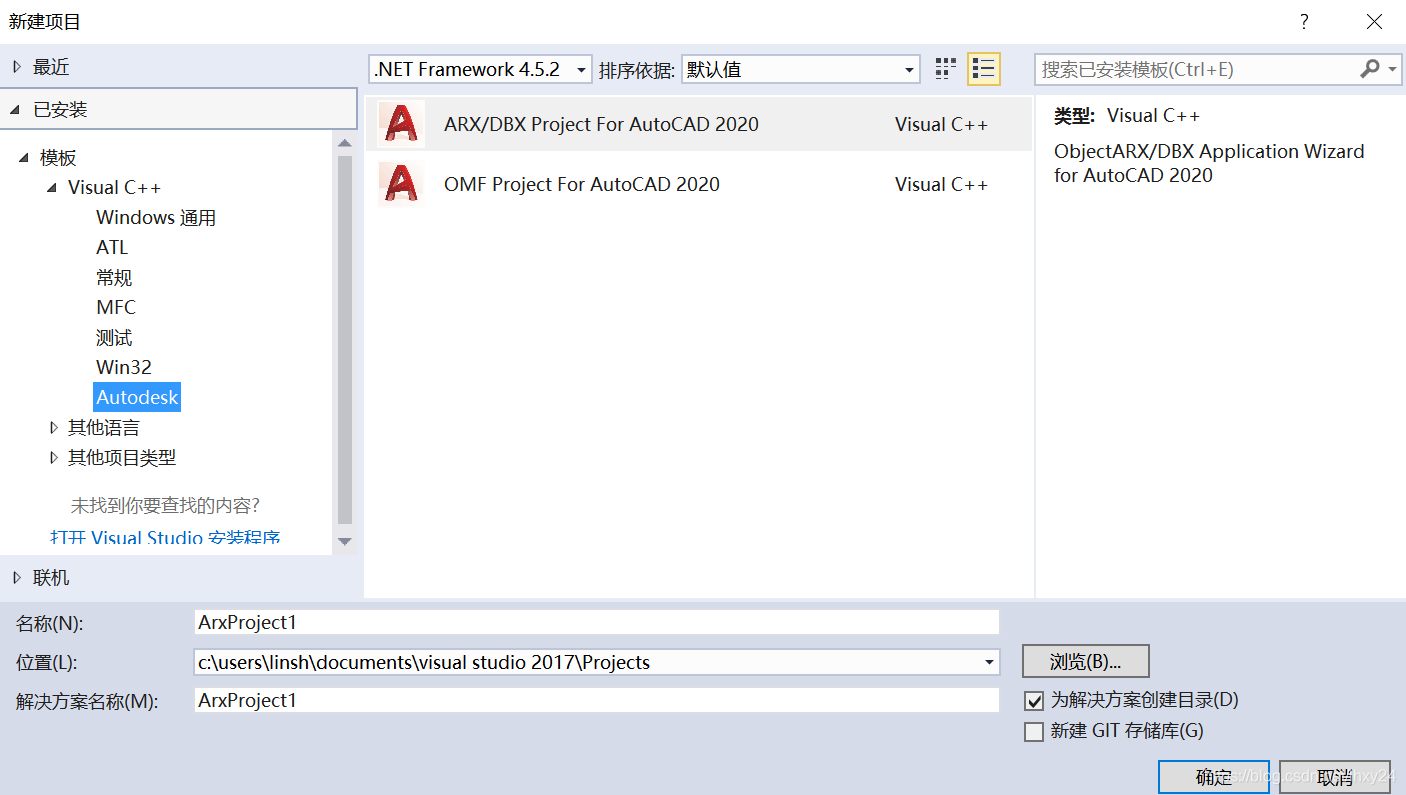Image resolution: width=1406 pixels, height=795 pixels.
Task: Select Windows 通用 template category
Action: point(156,218)
